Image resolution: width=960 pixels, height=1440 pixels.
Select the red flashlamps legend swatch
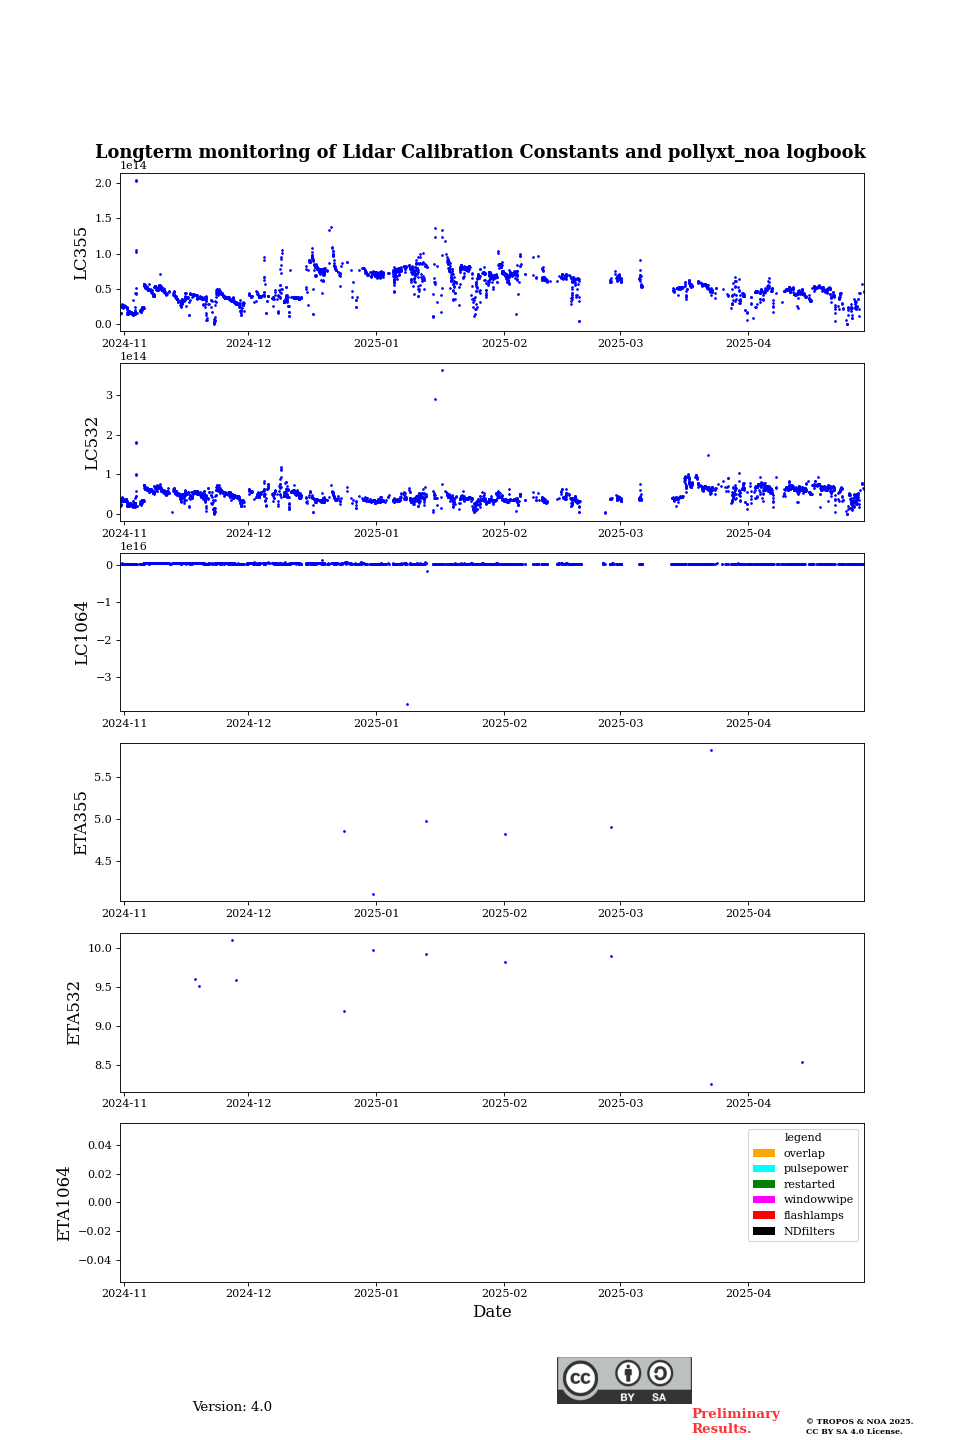(764, 1215)
